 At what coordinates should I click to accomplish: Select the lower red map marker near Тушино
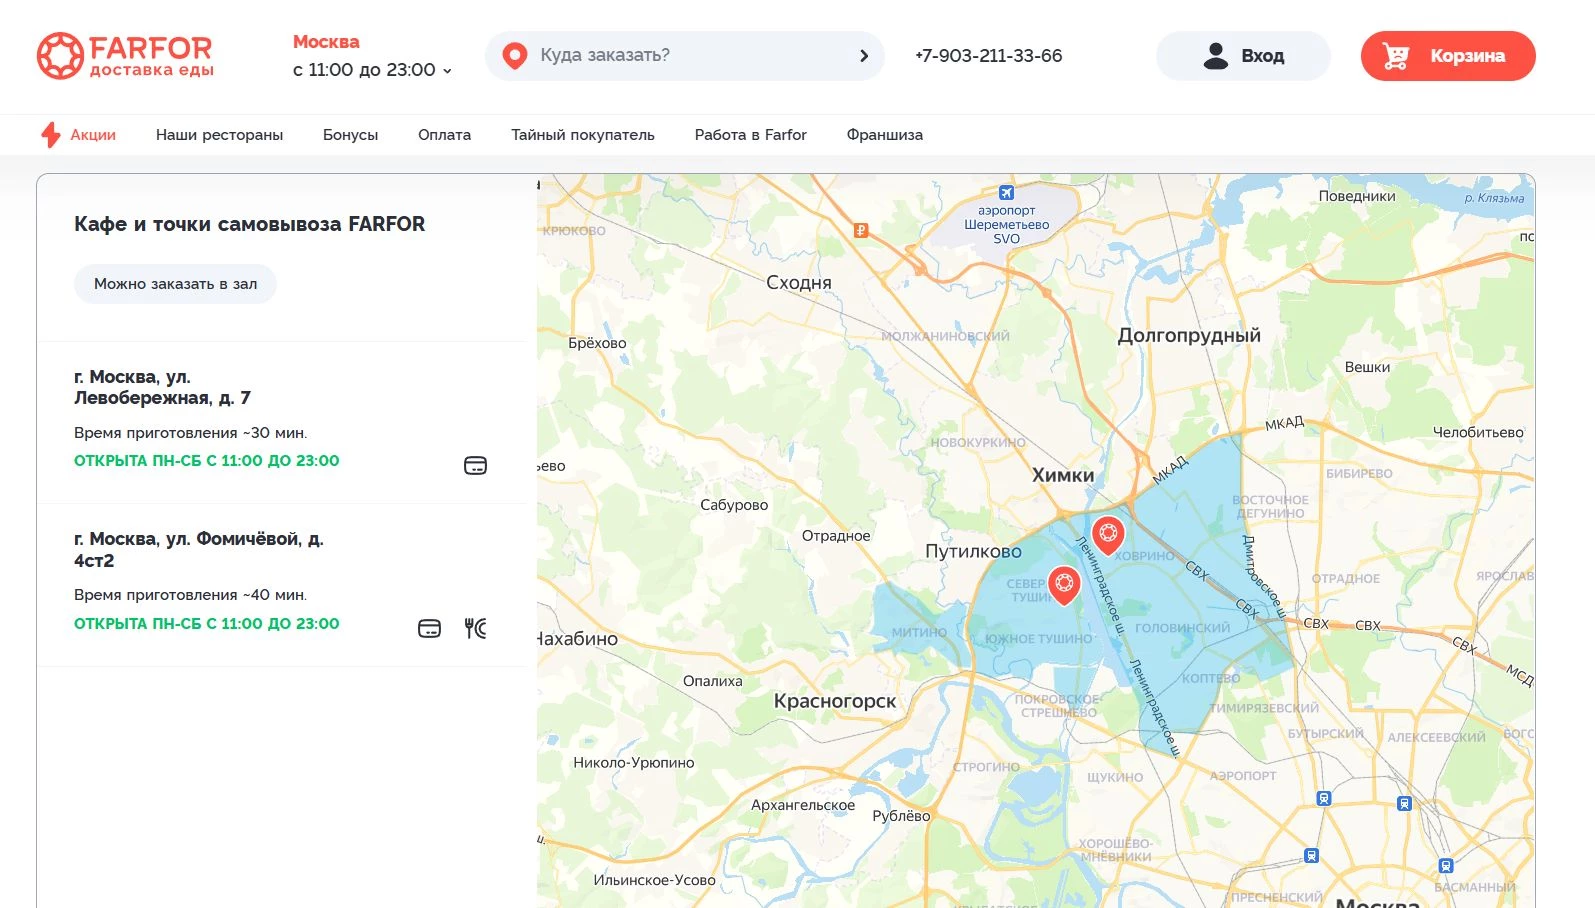click(1064, 583)
